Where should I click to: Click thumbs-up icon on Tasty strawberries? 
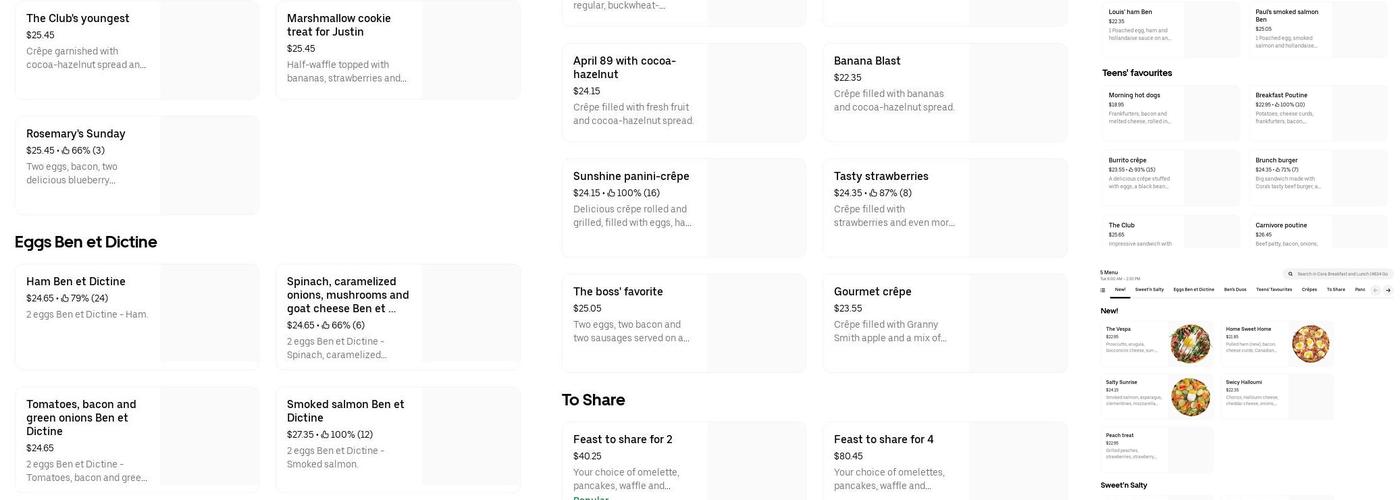[x=873, y=193]
